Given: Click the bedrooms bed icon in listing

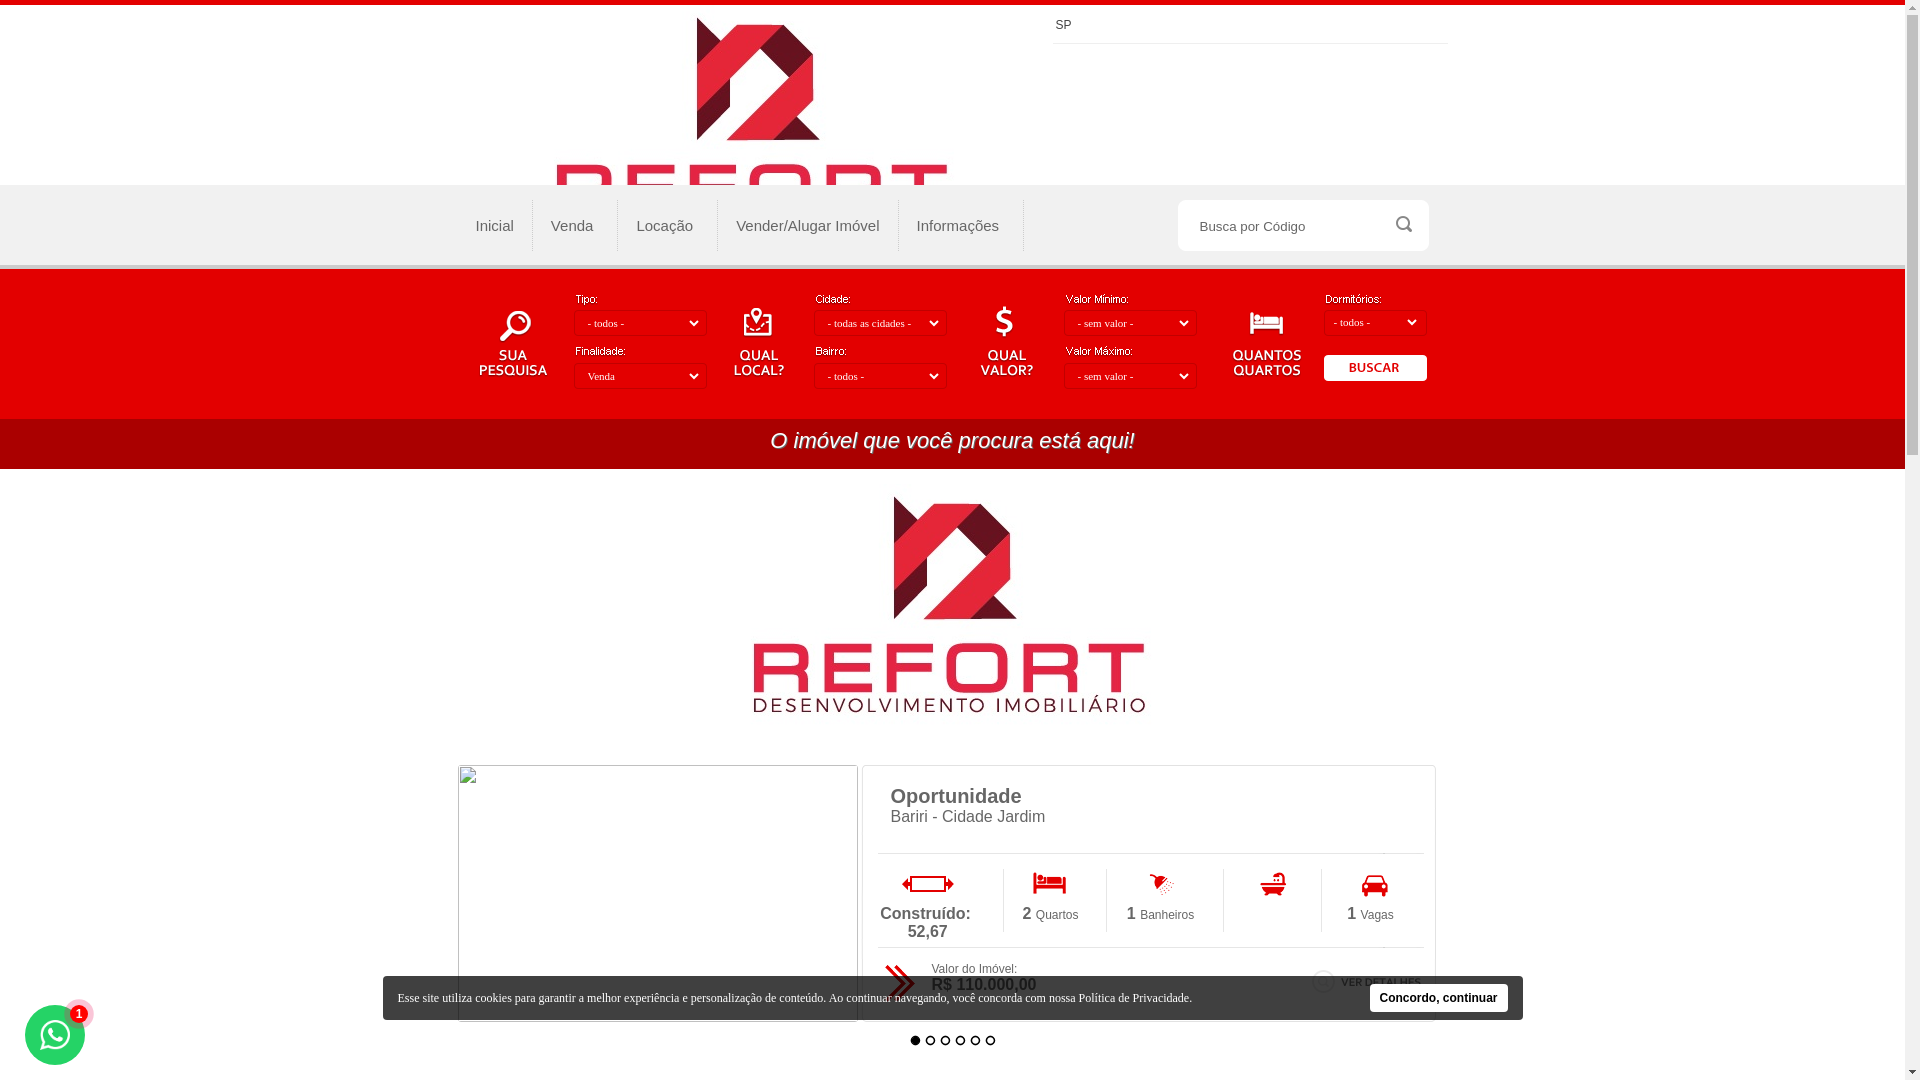Looking at the screenshot, I should coord(1049,883).
